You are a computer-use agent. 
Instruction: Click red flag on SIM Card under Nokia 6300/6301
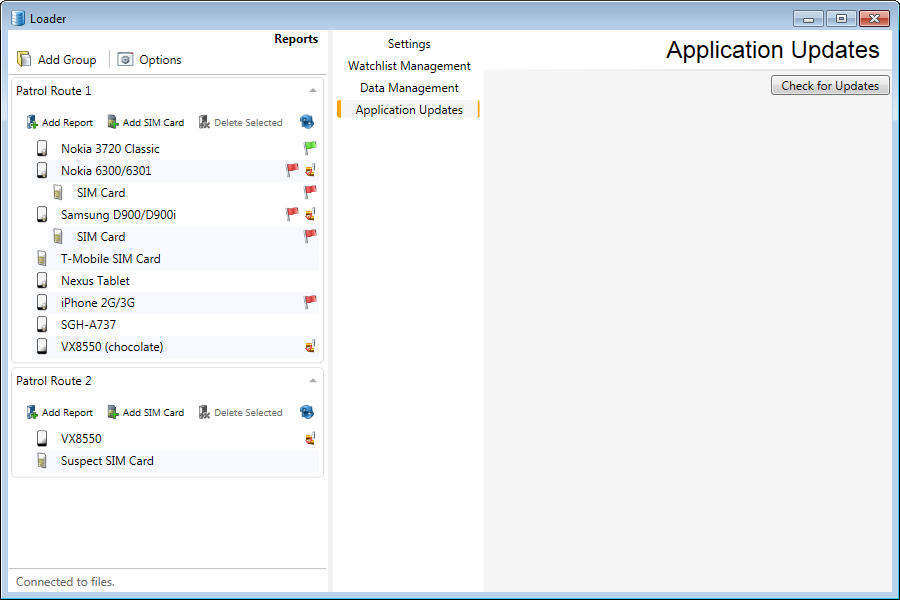tap(310, 192)
